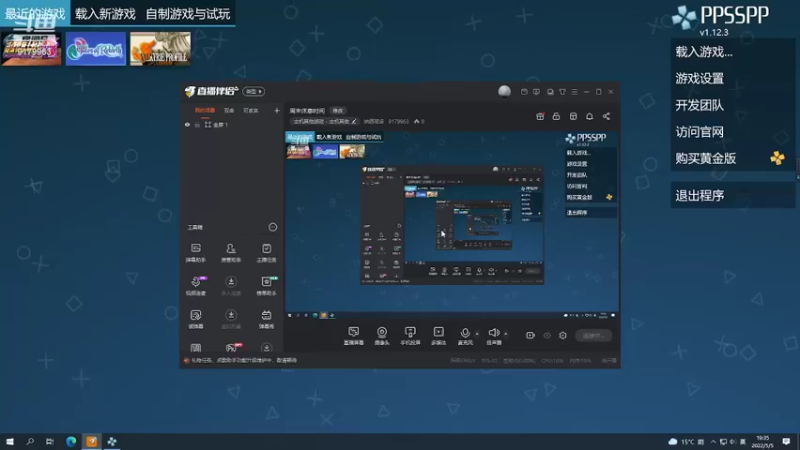Launch the blue second recent game thumbnail
800x450 pixels.
[95, 49]
